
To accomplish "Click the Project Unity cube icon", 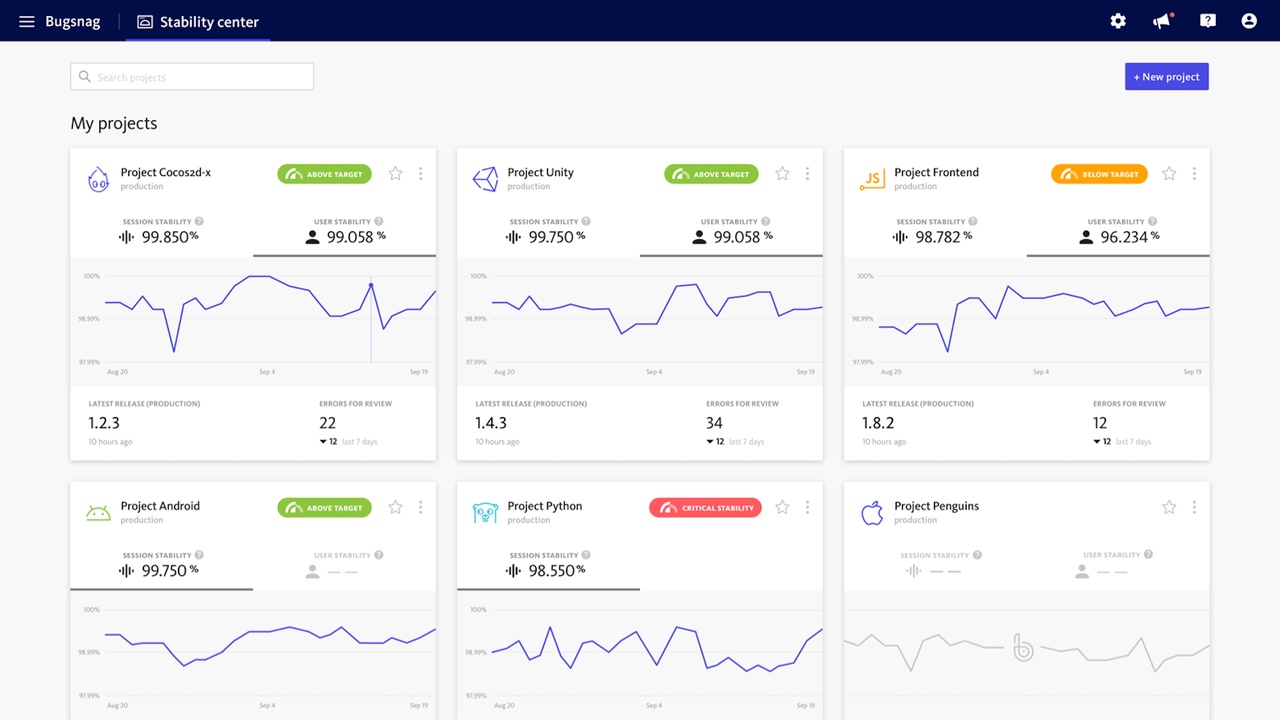I will pyautogui.click(x=485, y=179).
